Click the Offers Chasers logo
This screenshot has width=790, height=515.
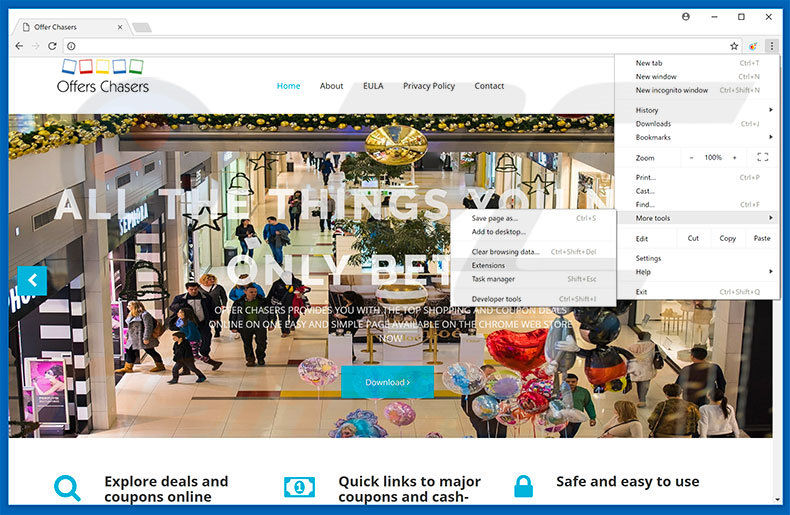click(103, 77)
